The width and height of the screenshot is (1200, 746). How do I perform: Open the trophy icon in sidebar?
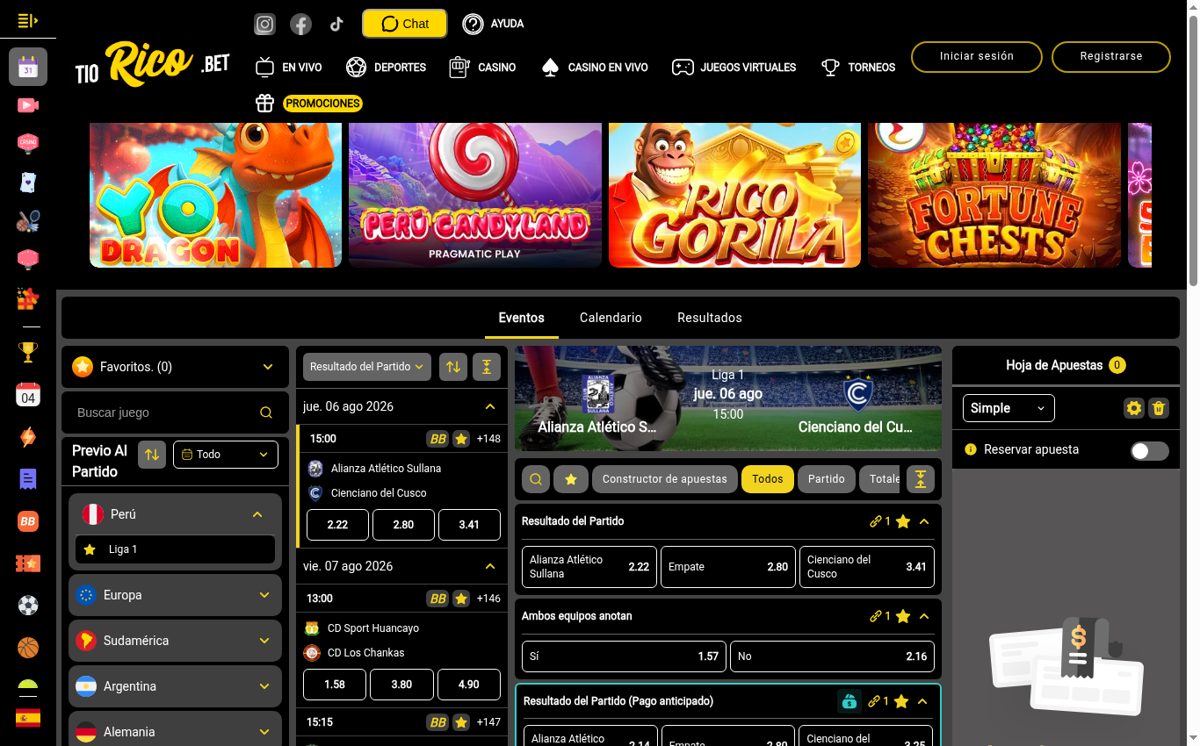point(28,352)
